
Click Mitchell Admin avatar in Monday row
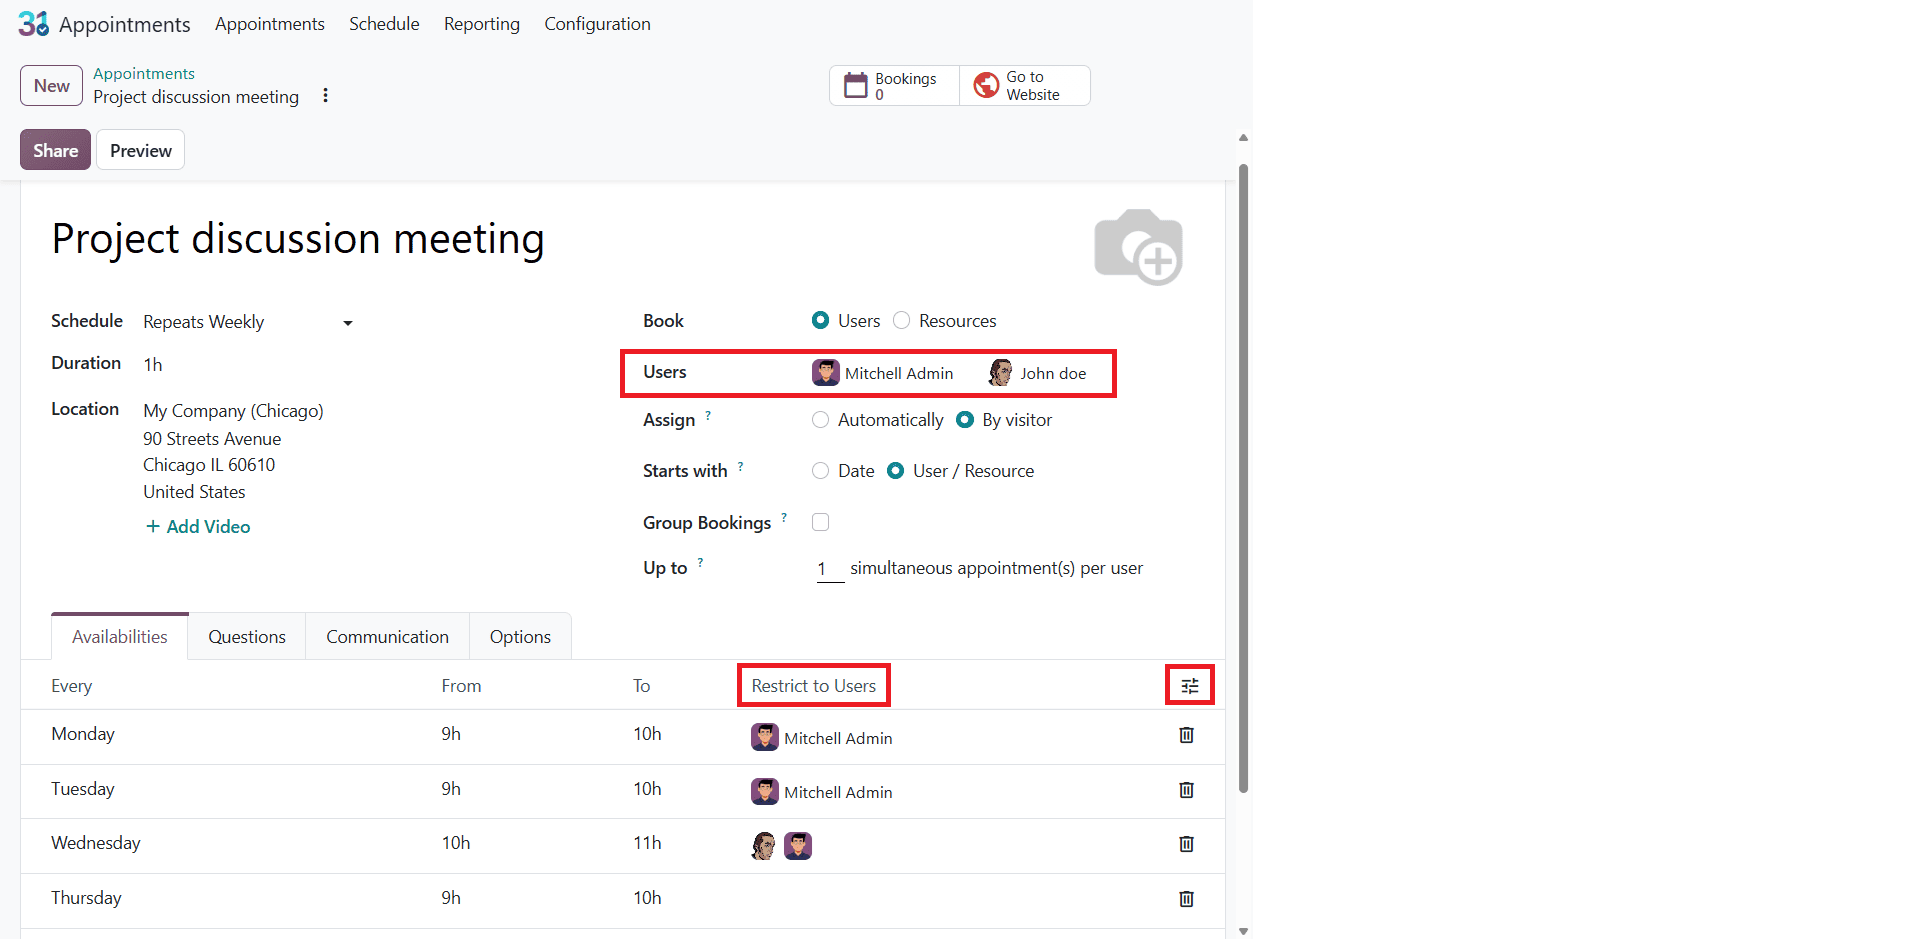coord(765,737)
